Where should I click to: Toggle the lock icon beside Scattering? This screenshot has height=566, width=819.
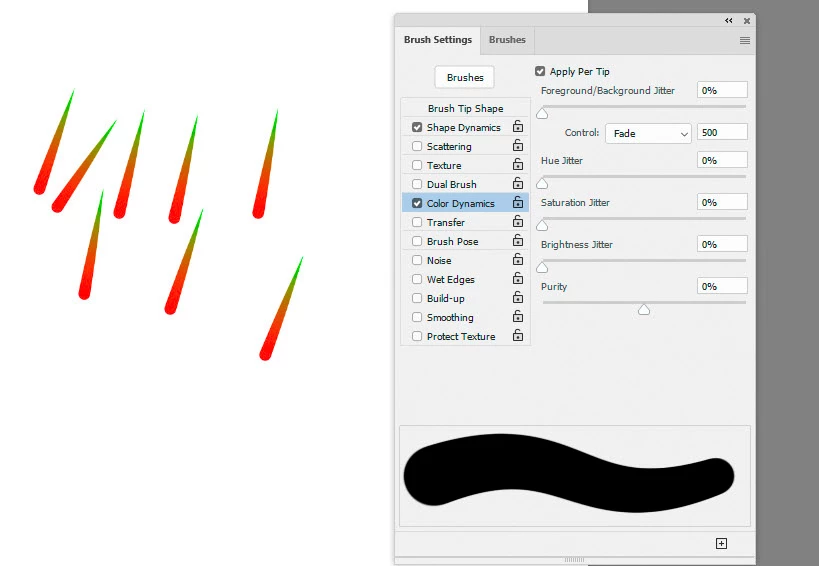pyautogui.click(x=518, y=145)
